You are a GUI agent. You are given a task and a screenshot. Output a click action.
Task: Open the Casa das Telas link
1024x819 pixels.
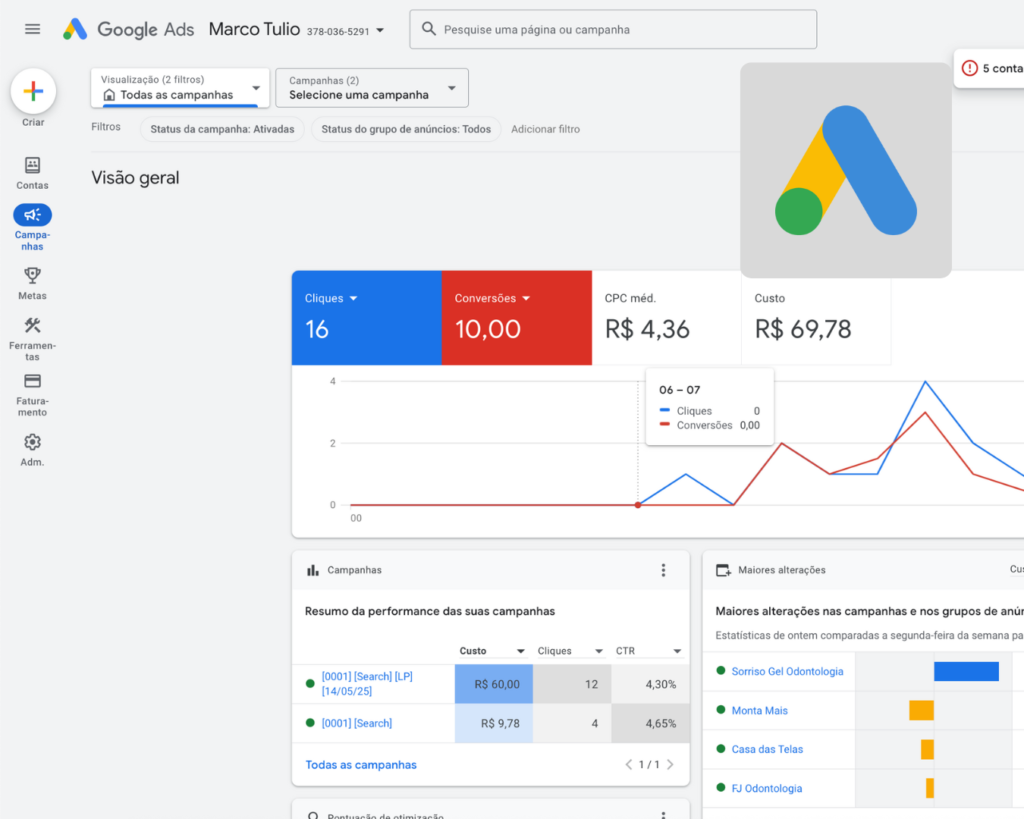tap(767, 749)
